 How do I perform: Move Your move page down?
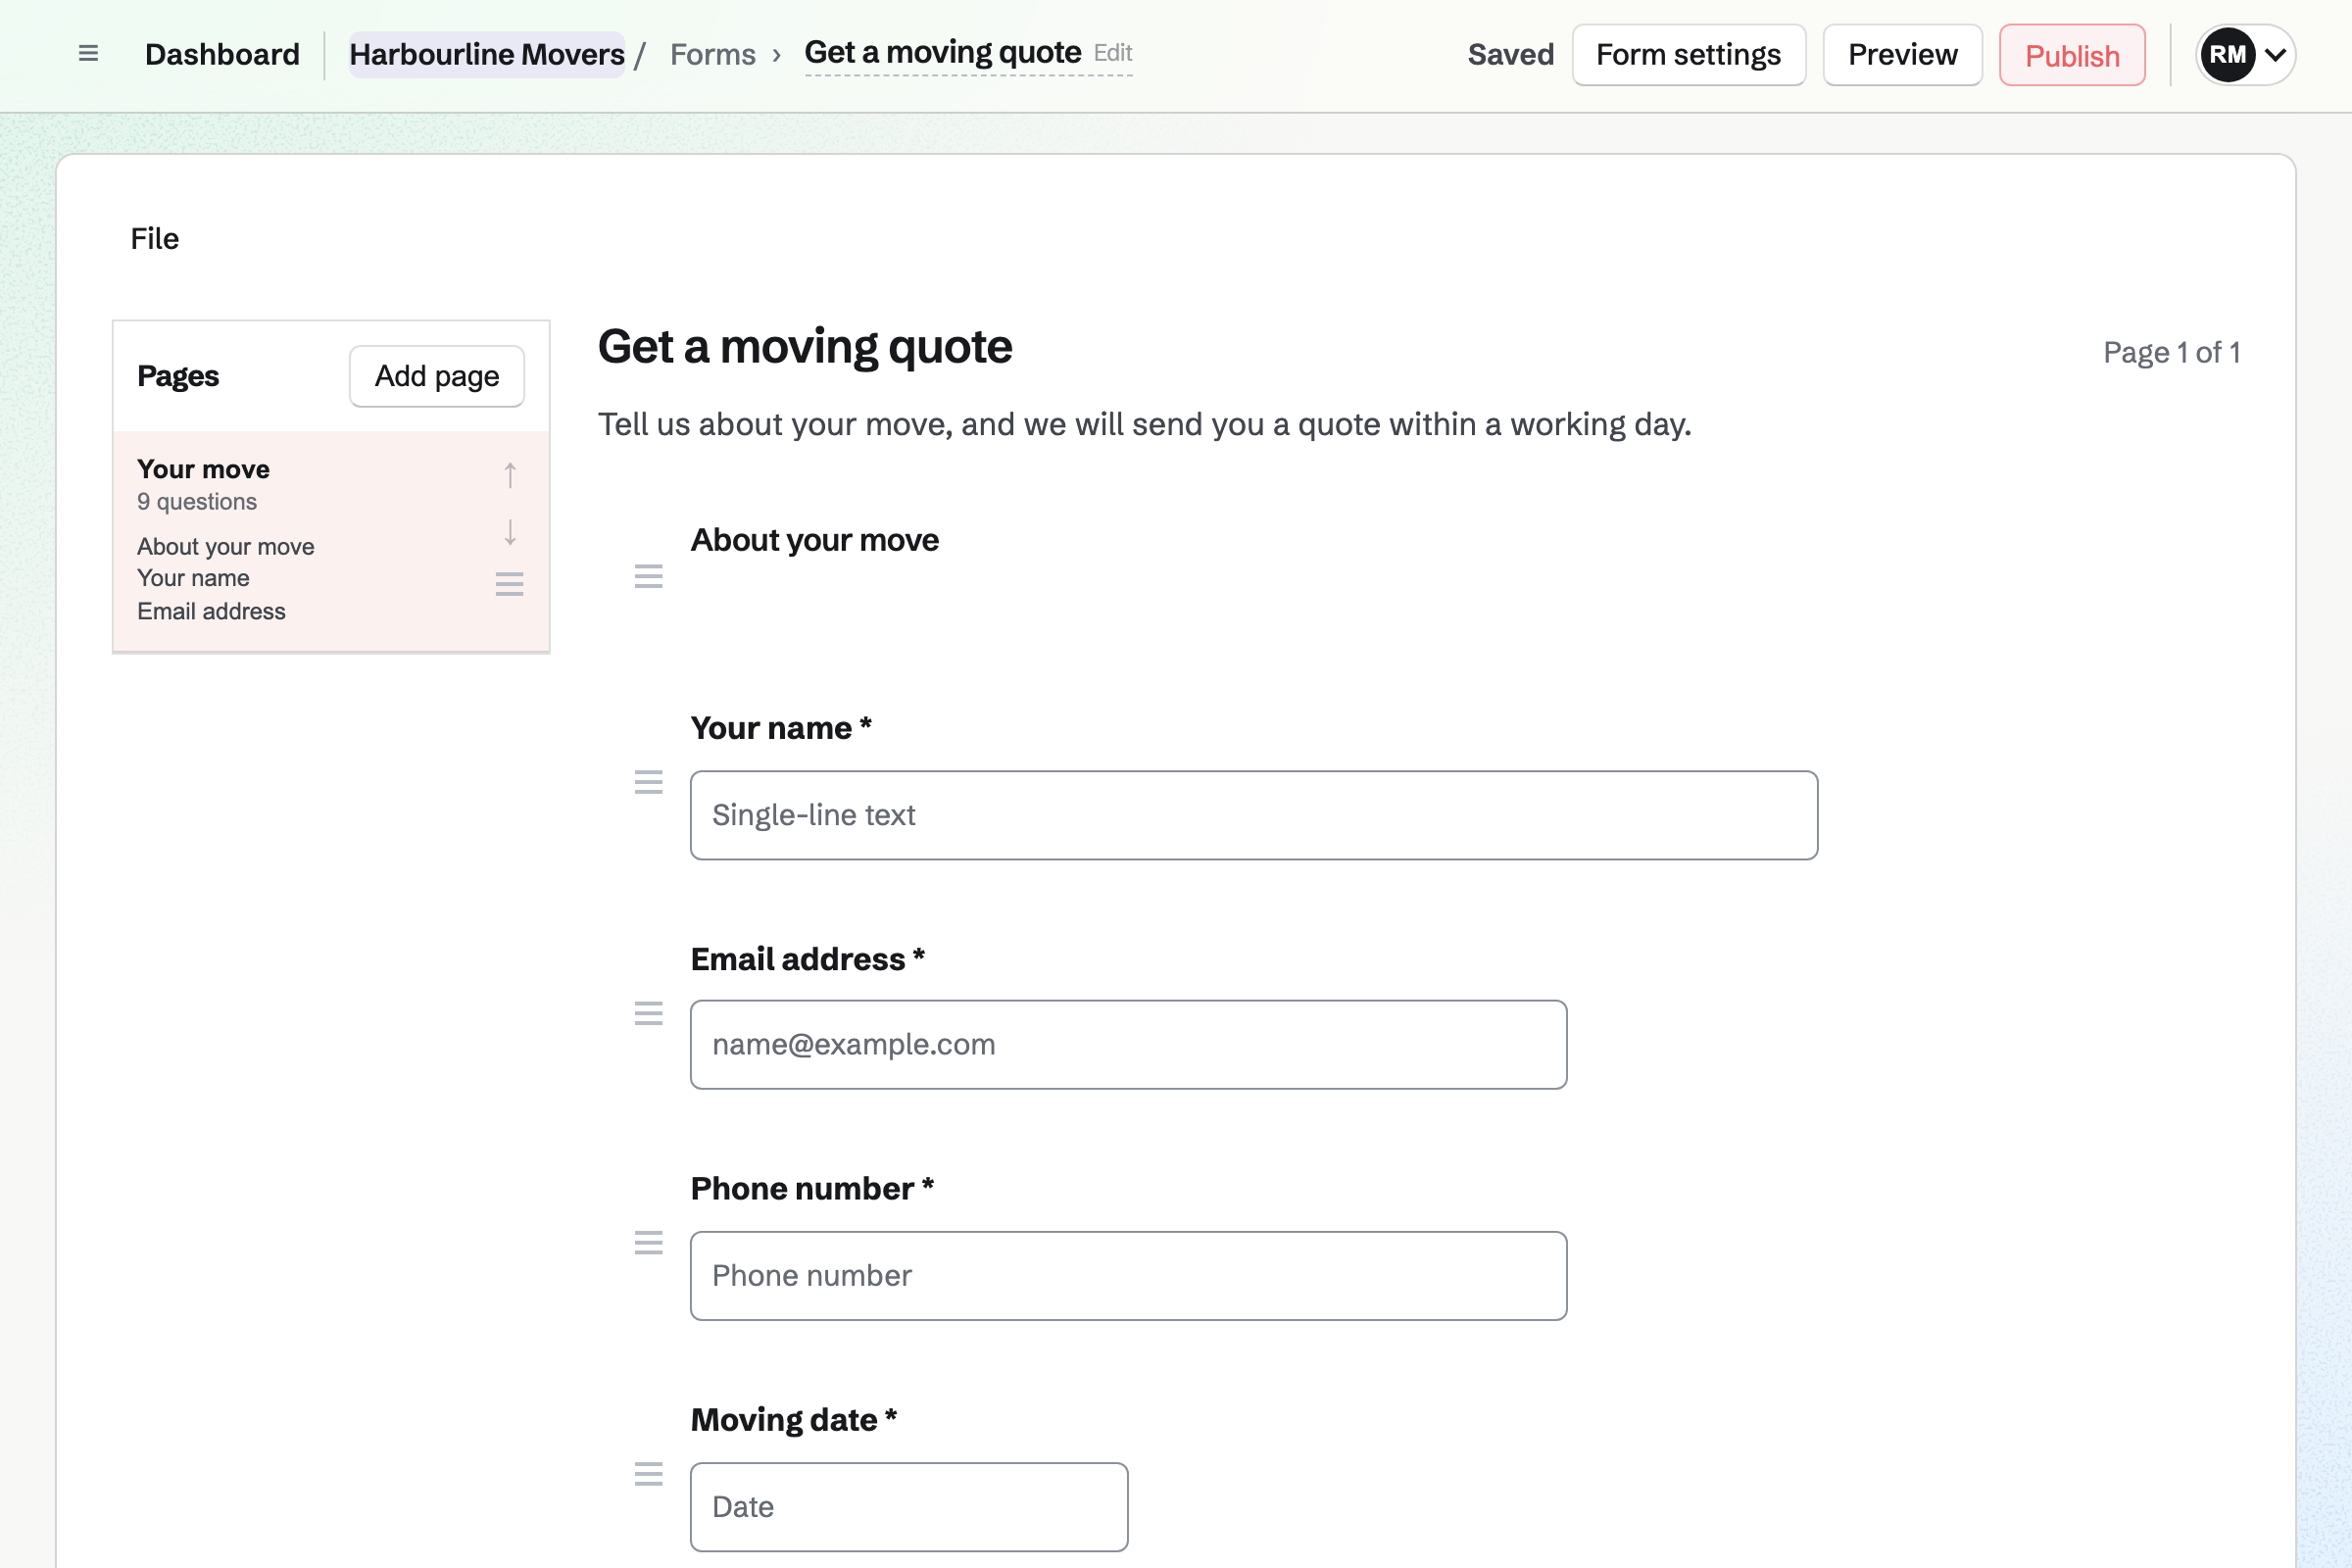tap(510, 532)
